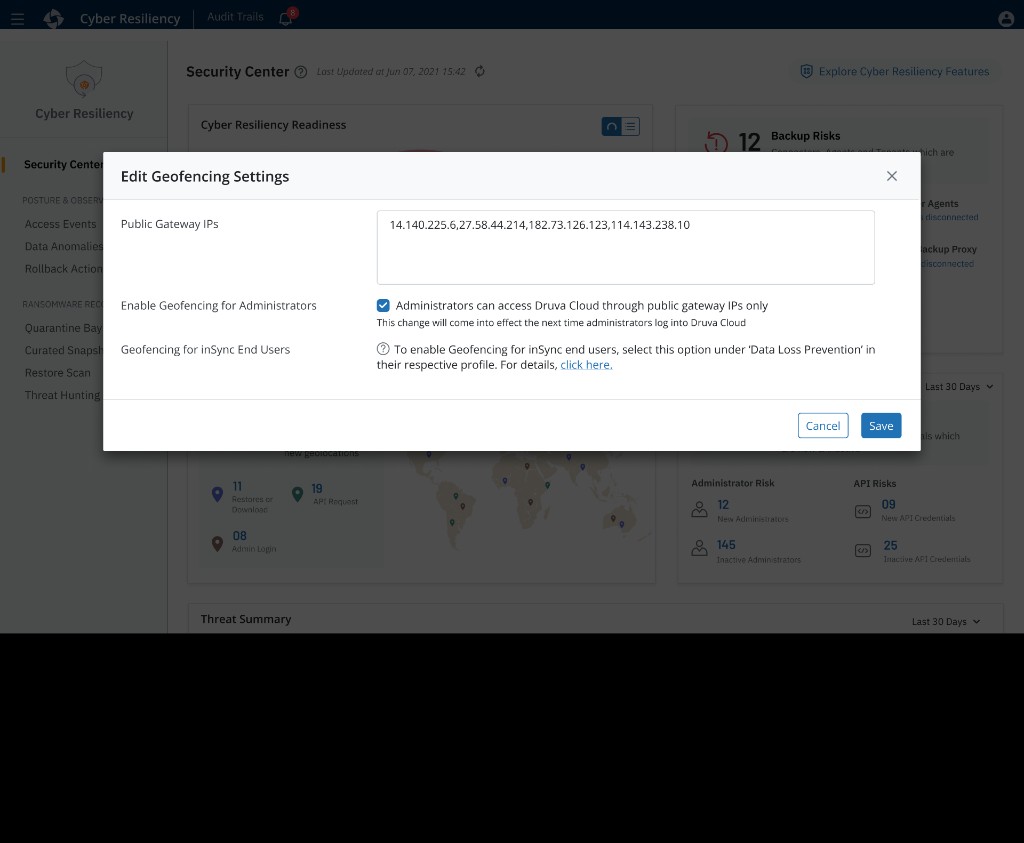Click the Backup Risks clock icon

point(716,142)
